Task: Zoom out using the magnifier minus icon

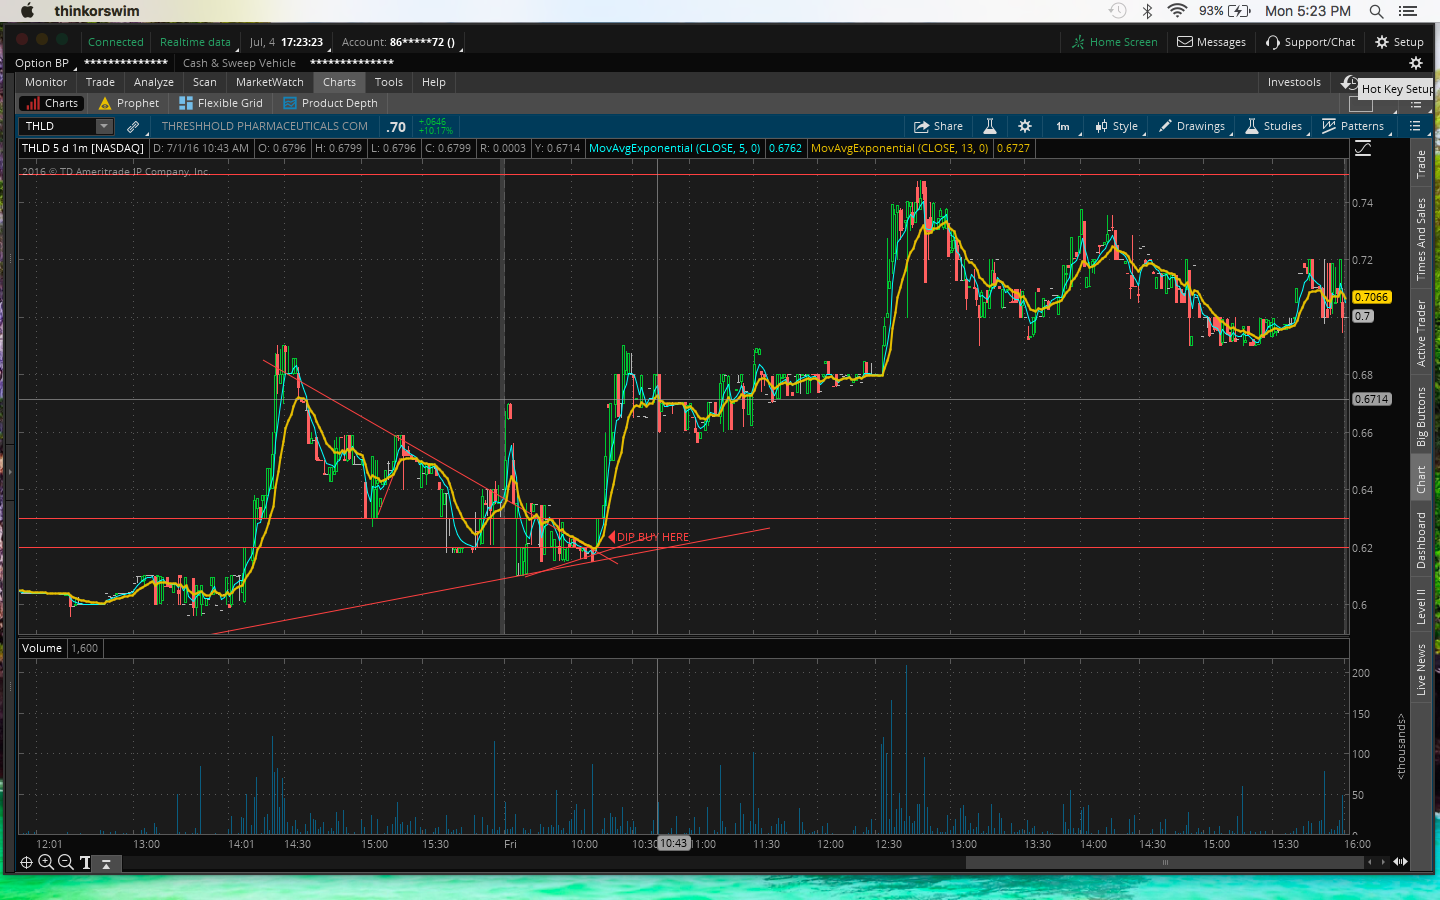Action: 66,862
